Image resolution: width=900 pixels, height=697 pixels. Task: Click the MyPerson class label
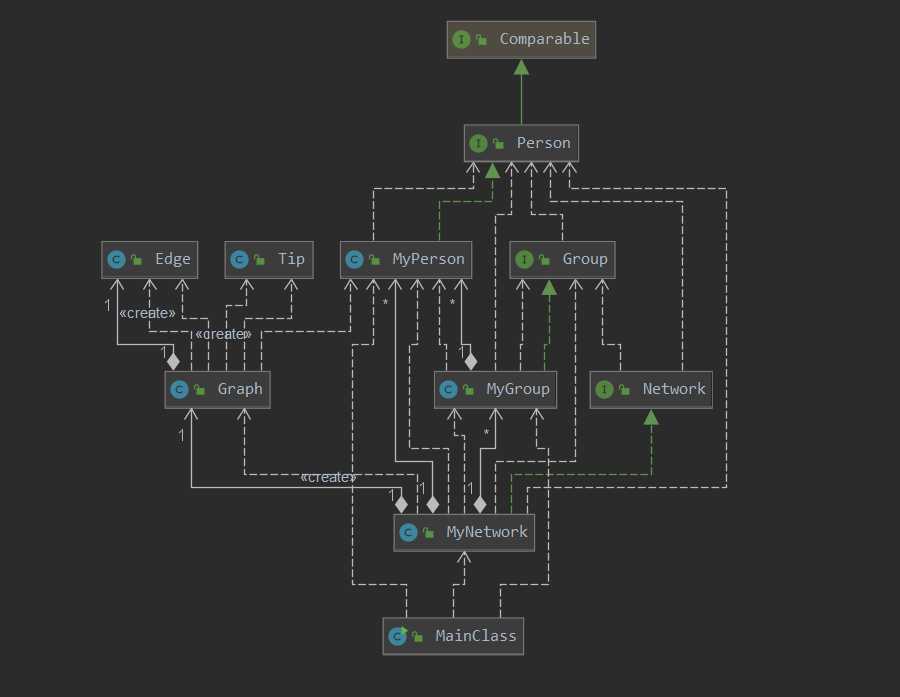click(428, 259)
